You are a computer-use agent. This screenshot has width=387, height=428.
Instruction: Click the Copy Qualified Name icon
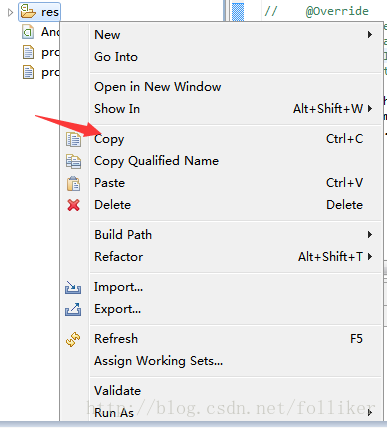coord(73,161)
